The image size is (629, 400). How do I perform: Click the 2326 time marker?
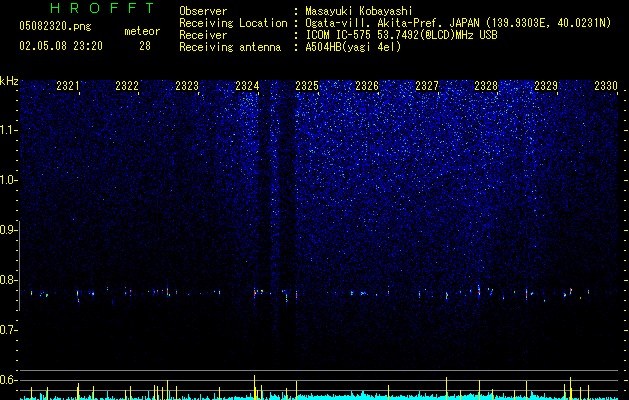pos(367,86)
